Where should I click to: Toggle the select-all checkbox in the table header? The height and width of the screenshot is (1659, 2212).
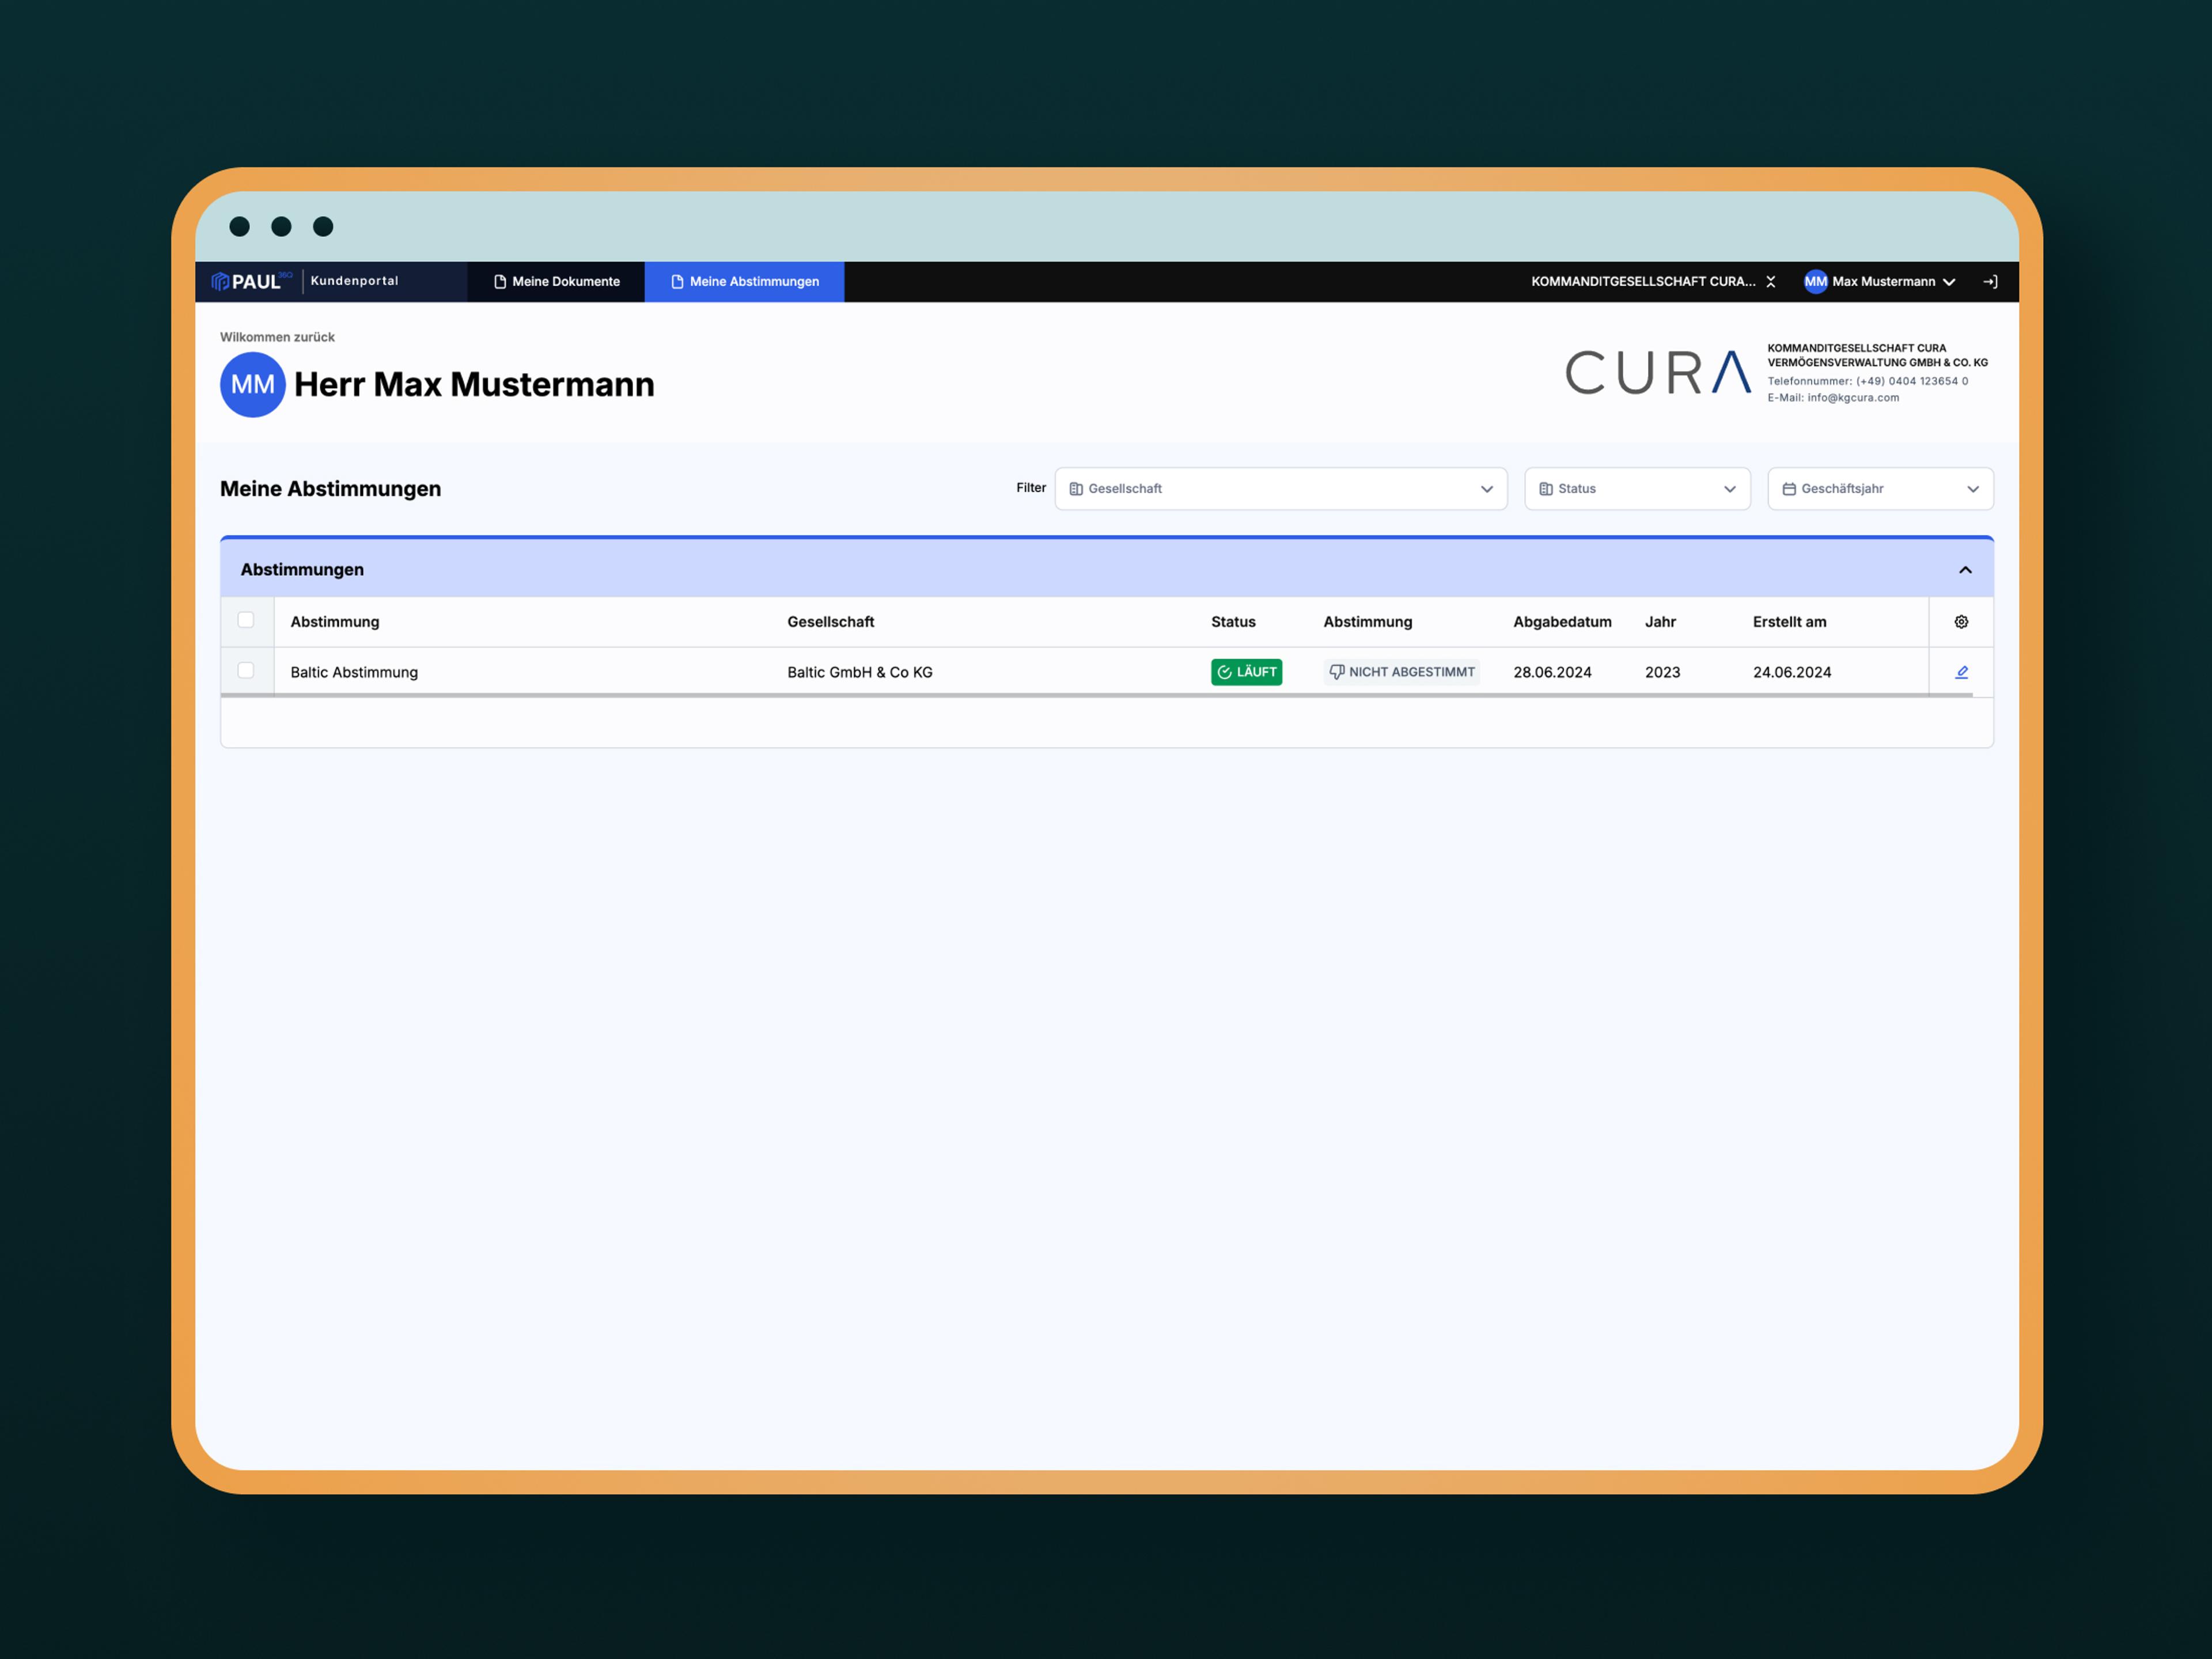pos(246,620)
